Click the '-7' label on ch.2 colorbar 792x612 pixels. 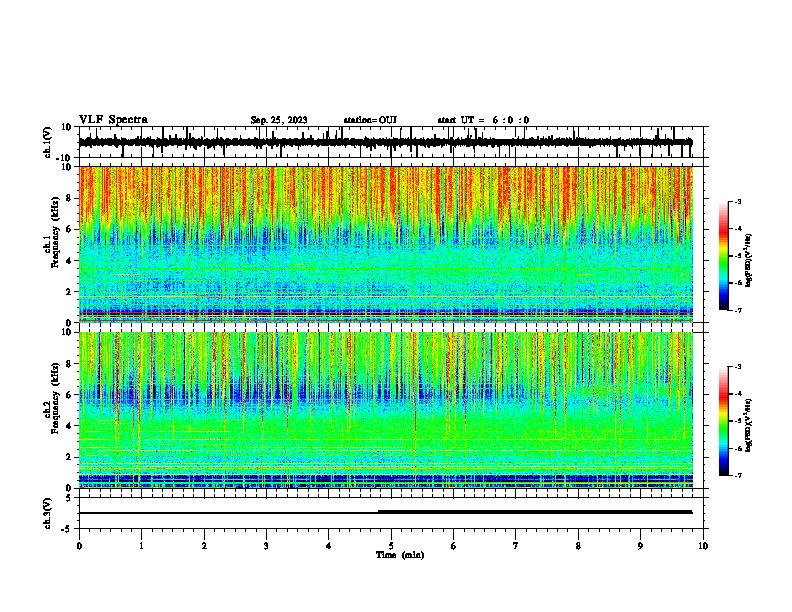[x=738, y=475]
